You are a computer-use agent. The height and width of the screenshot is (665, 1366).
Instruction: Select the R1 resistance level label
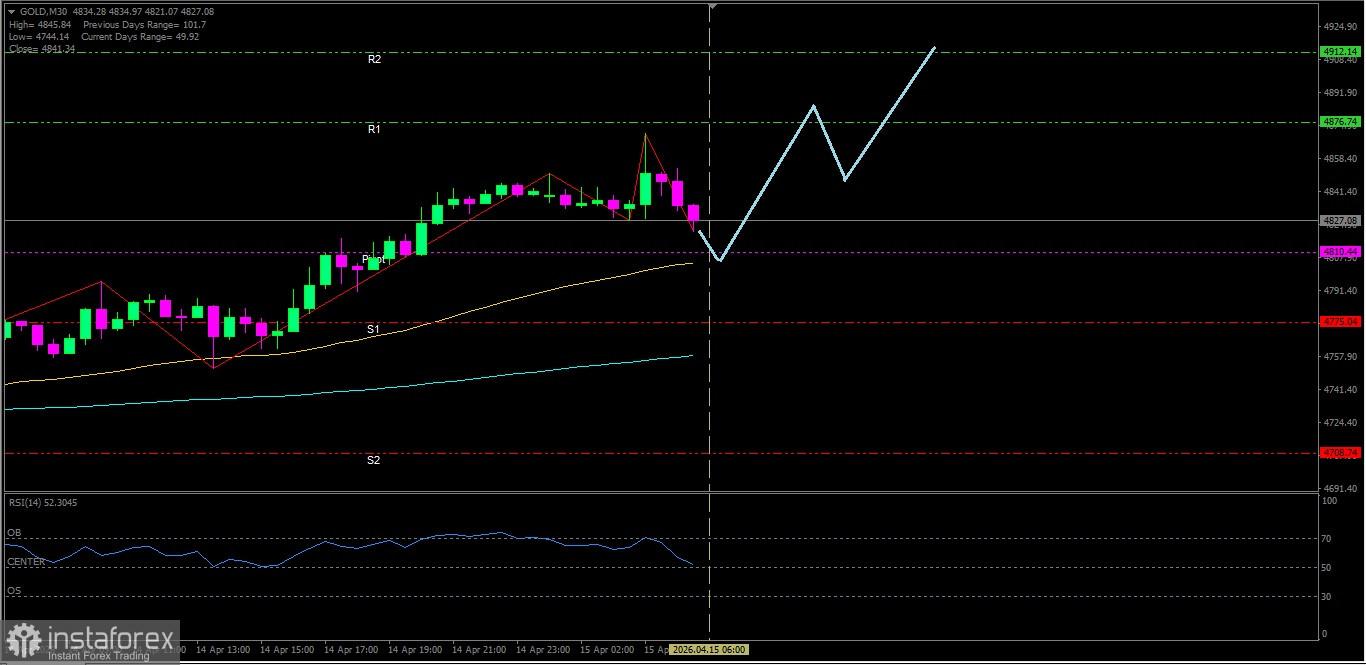coord(374,129)
